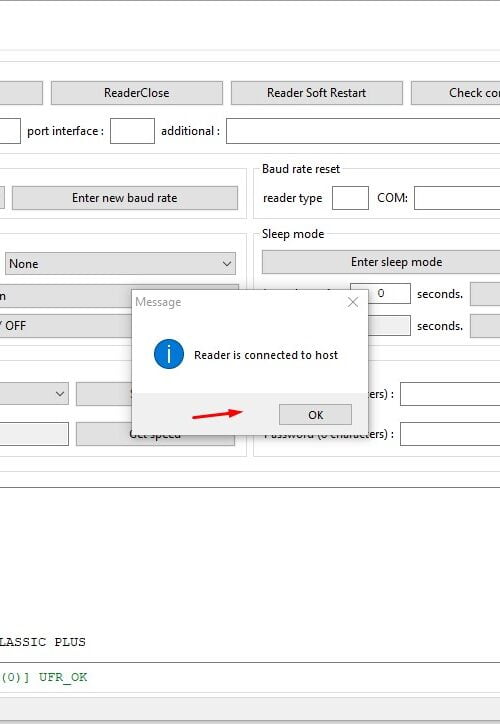500x724 pixels.
Task: Focus the COM input field
Action: (x=457, y=198)
